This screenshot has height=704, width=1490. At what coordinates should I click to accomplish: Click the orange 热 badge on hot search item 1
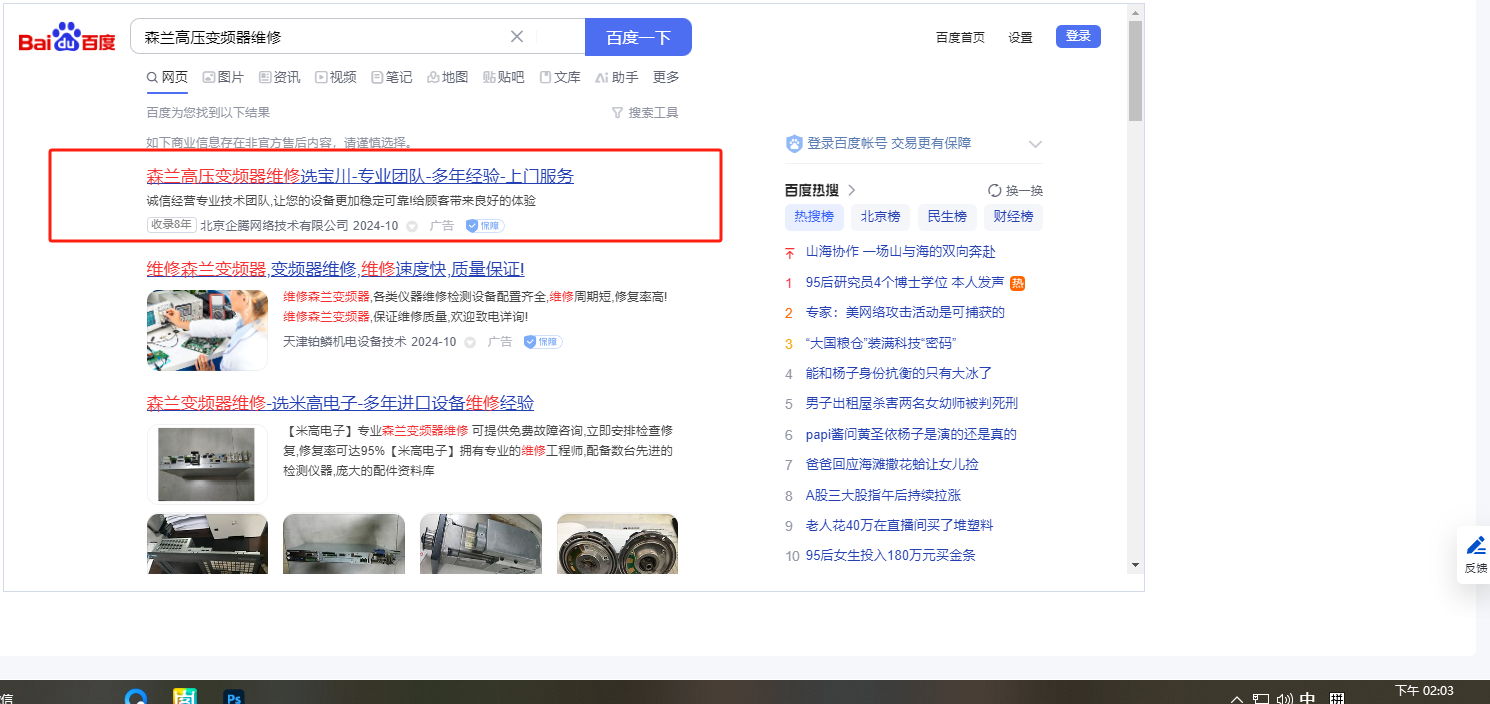coord(1017,283)
